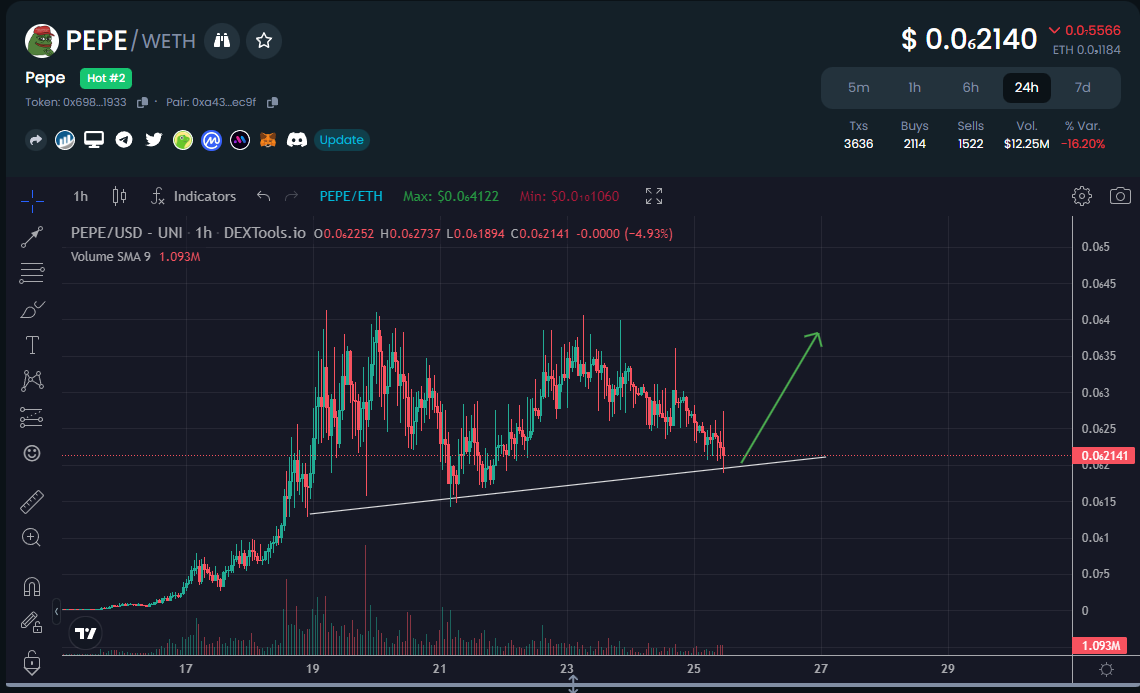Select the text annotation tool
The width and height of the screenshot is (1140, 693).
[x=32, y=345]
